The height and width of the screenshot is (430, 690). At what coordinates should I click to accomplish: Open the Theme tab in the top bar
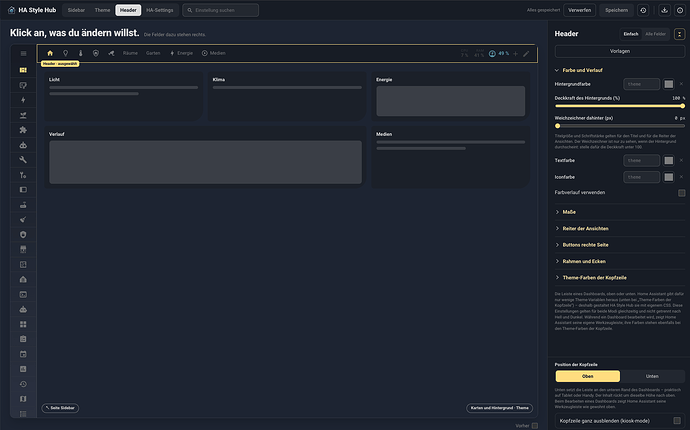[x=103, y=10]
